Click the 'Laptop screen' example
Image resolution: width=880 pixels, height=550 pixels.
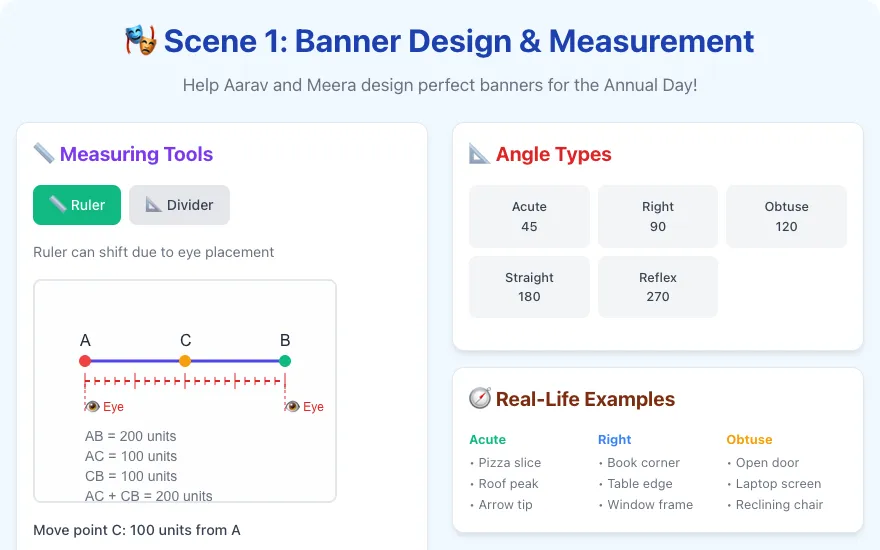778,484
